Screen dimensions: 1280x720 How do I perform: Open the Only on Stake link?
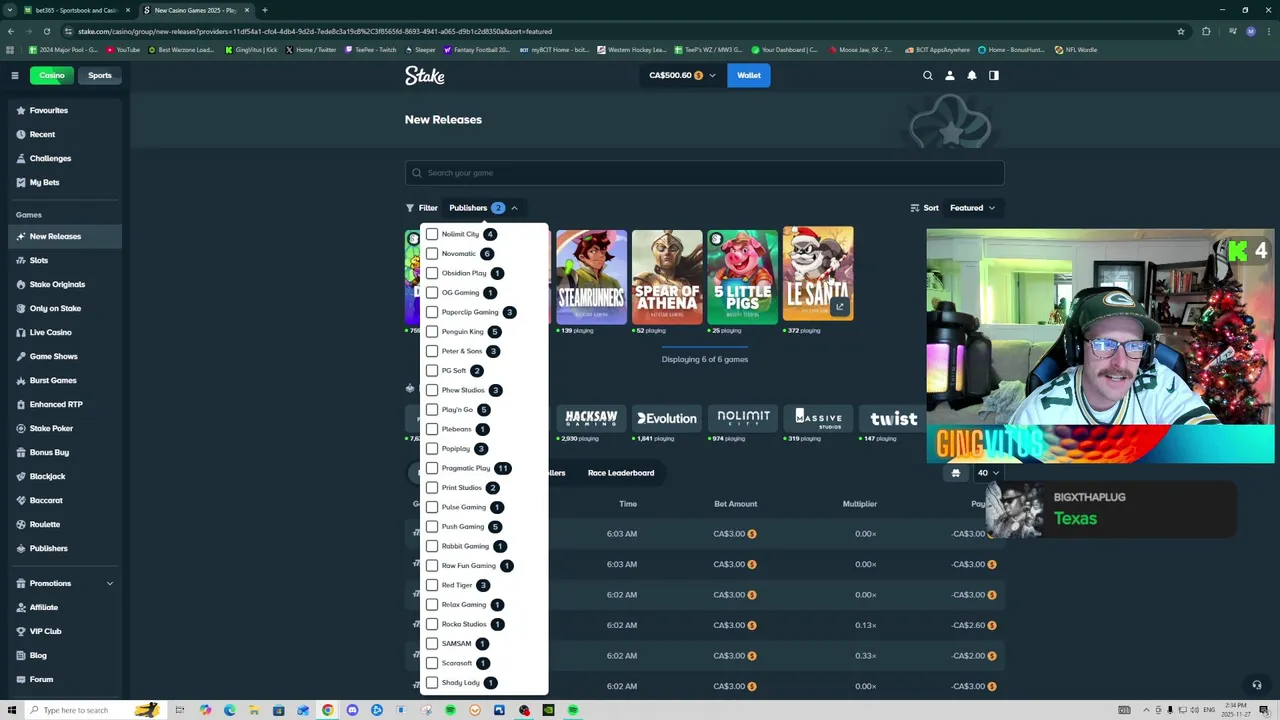55,308
